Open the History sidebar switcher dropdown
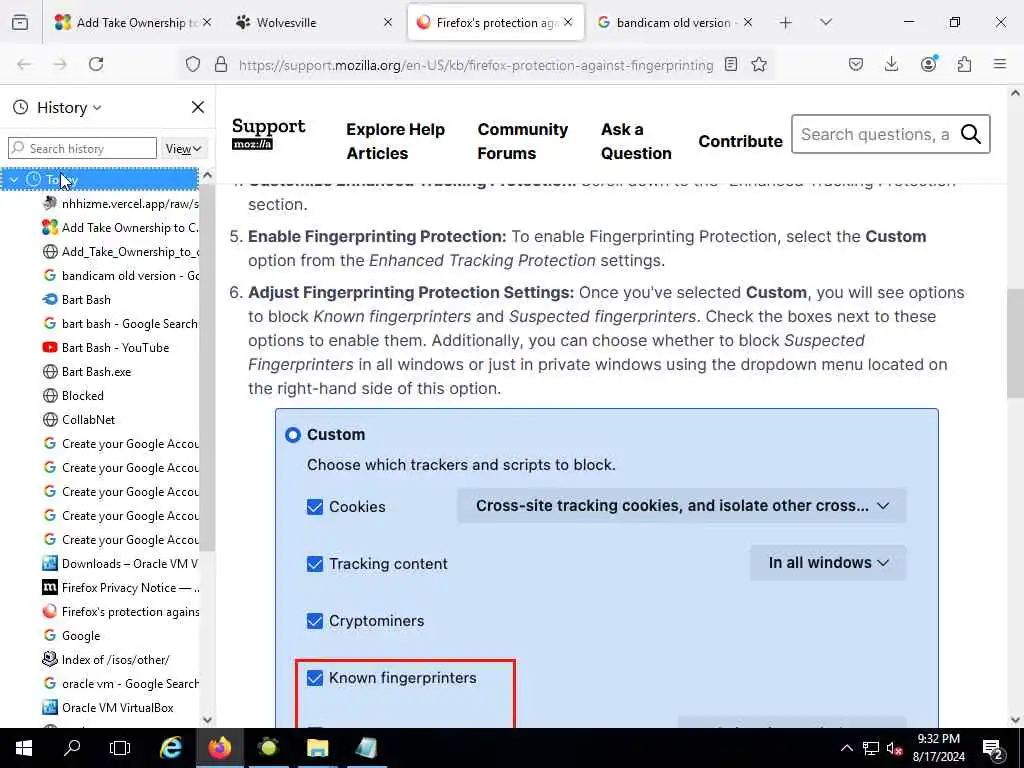1024x768 pixels. tap(69, 108)
